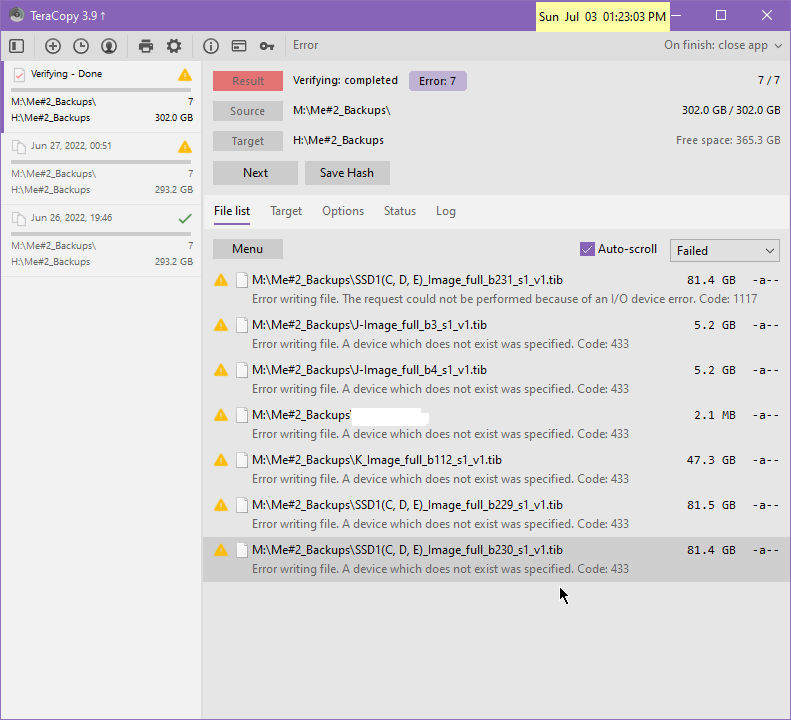Open the history clock icon

point(81,46)
